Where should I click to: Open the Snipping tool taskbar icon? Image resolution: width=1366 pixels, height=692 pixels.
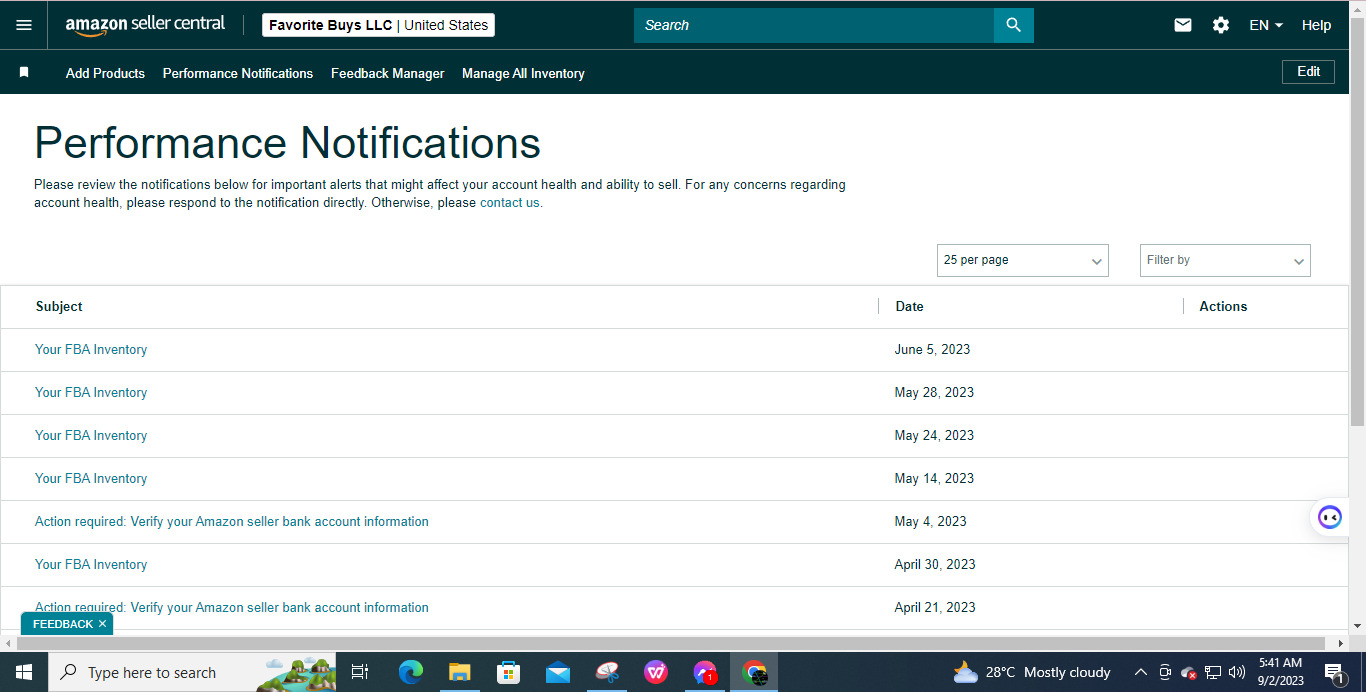(607, 672)
